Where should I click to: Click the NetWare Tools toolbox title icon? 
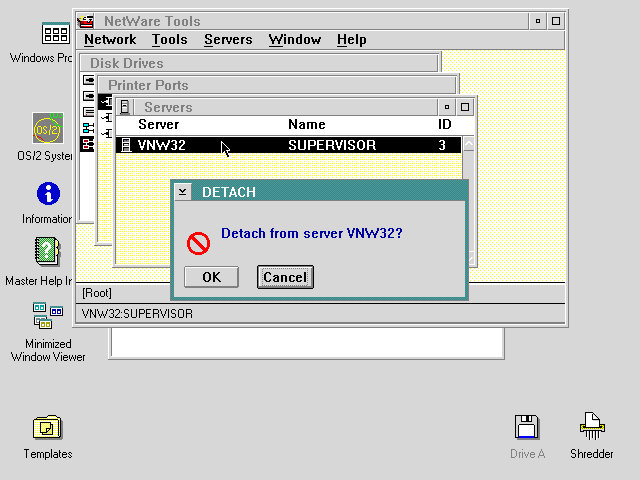pos(85,21)
